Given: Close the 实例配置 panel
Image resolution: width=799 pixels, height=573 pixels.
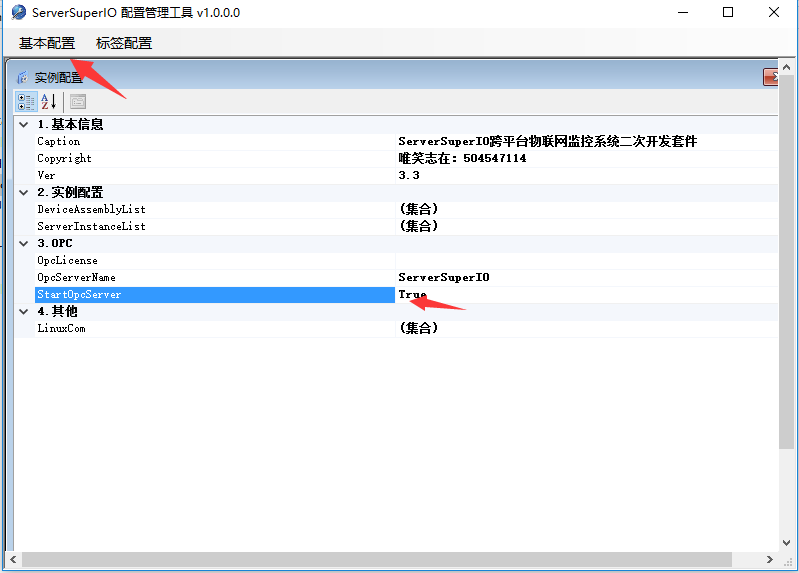Looking at the screenshot, I should (770, 77).
